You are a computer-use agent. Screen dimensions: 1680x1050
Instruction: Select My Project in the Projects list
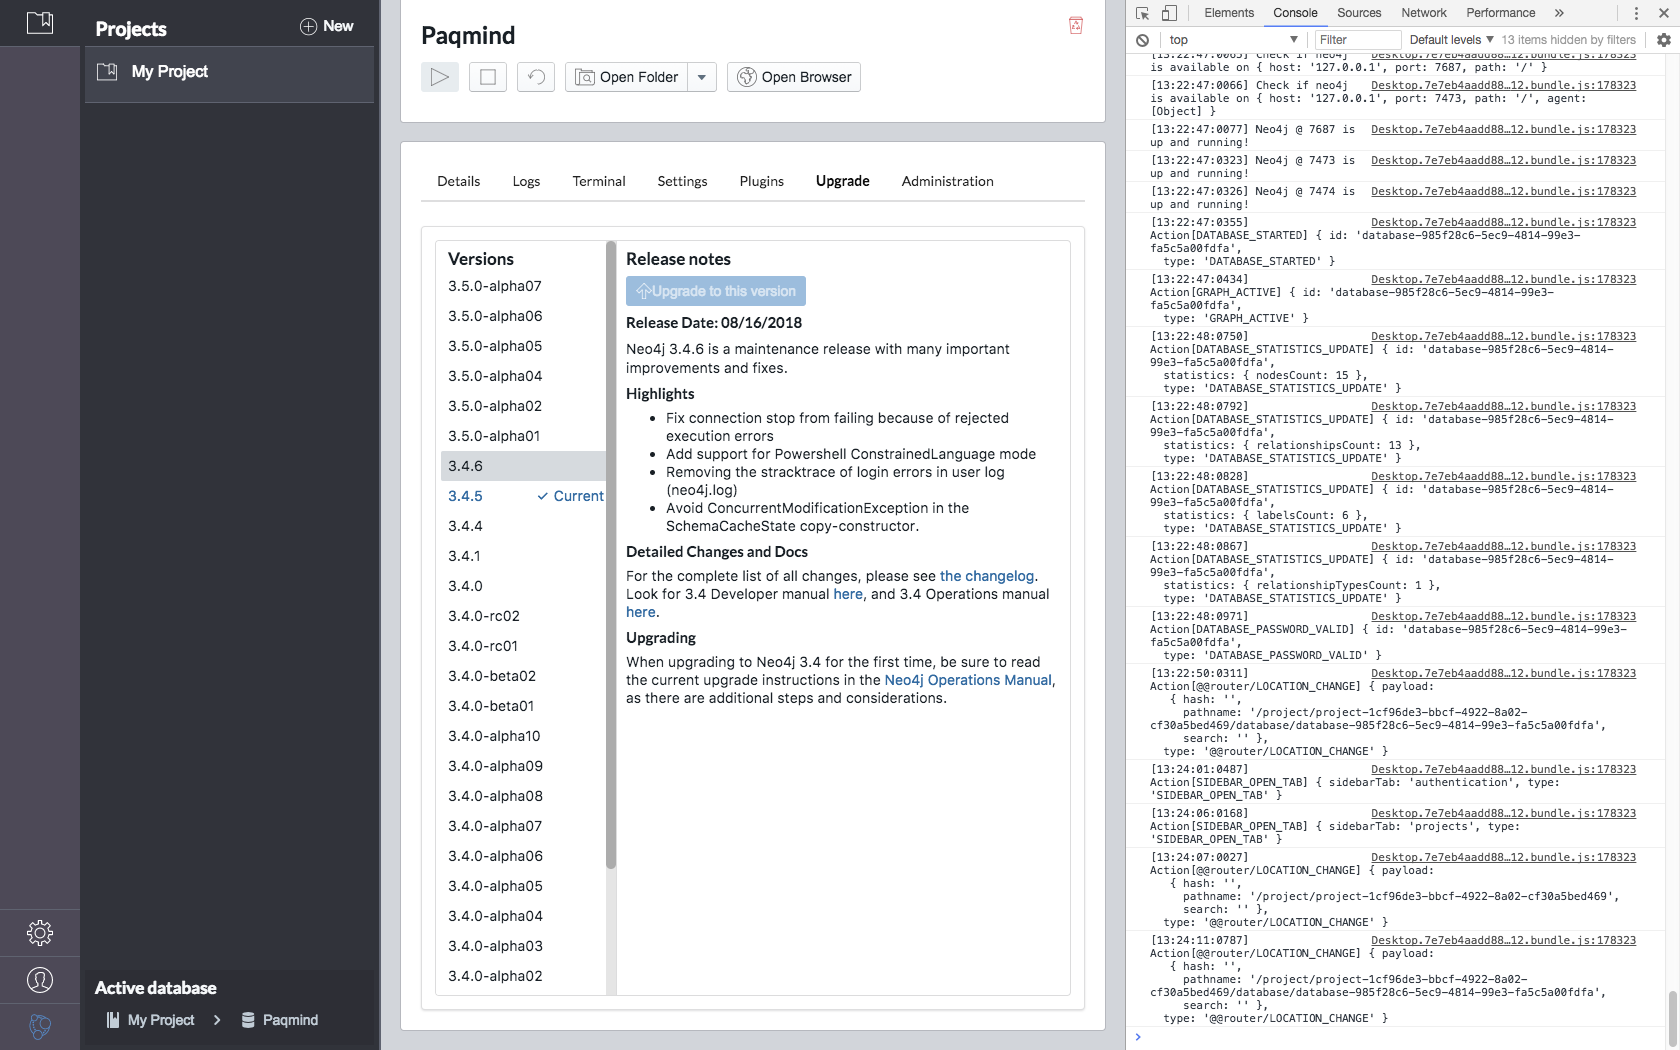229,72
